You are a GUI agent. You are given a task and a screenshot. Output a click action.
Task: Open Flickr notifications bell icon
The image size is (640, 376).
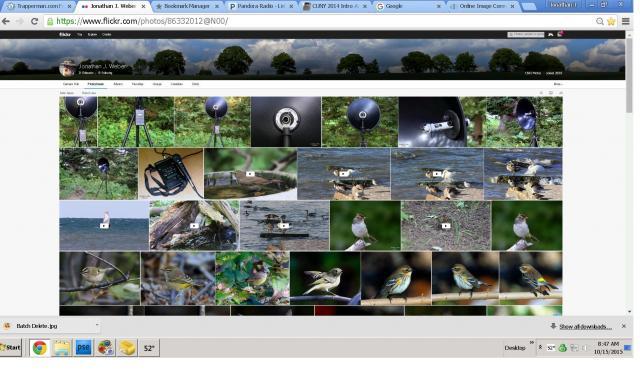(560, 35)
